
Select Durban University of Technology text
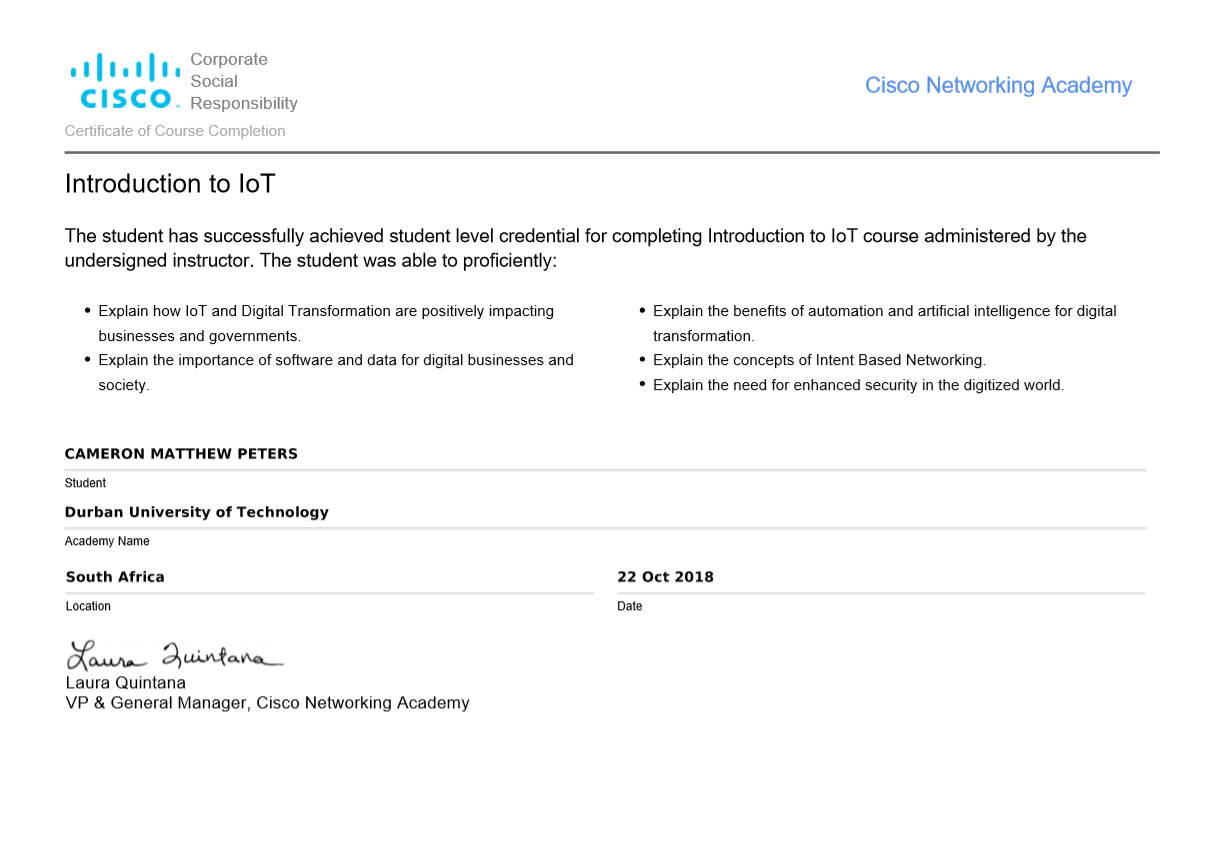pyautogui.click(x=196, y=512)
